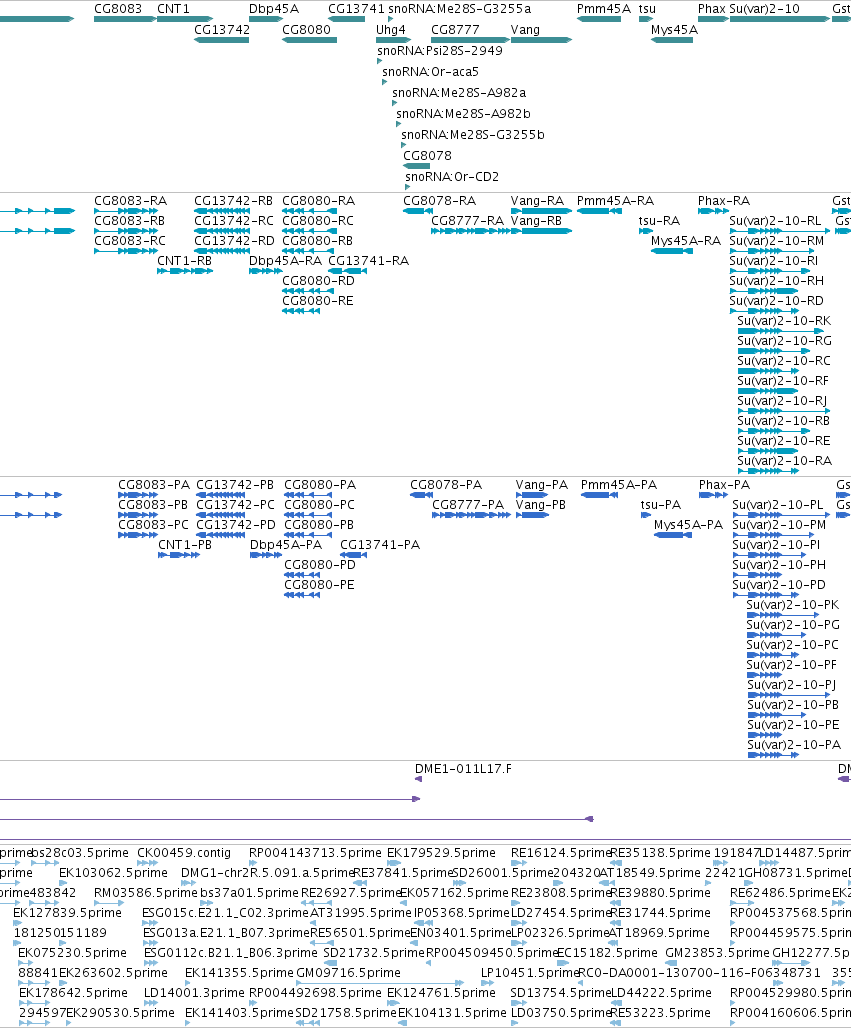Image resolution: width=851 pixels, height=1028 pixels.
Task: Click the RP004143713.5prime label
Action: pos(315,853)
